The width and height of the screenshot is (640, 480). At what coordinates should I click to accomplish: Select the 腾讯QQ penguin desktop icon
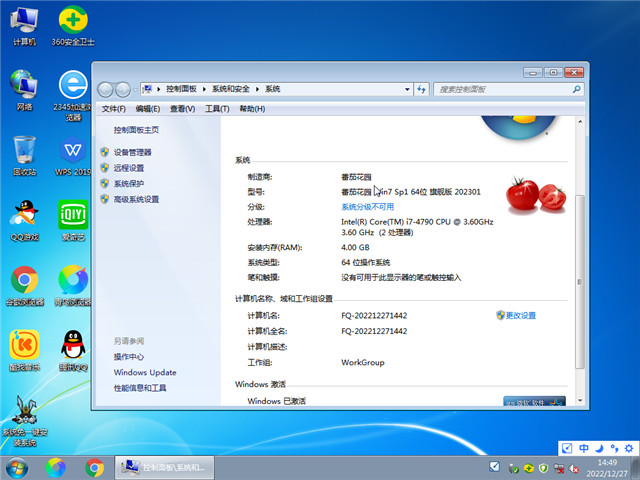73,350
